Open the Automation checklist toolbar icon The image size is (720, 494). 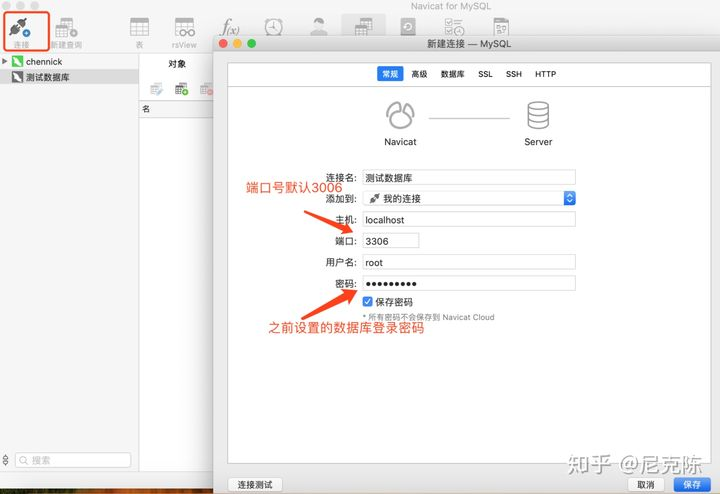pyautogui.click(x=454, y=27)
